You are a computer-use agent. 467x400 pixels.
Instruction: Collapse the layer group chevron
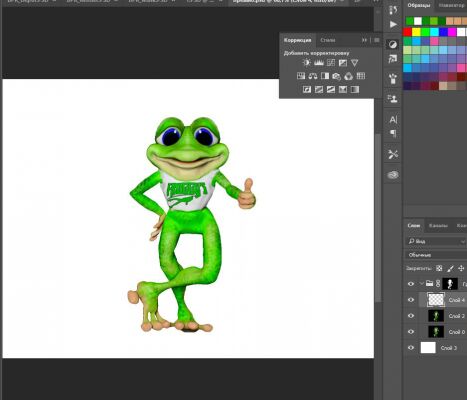tap(422, 284)
